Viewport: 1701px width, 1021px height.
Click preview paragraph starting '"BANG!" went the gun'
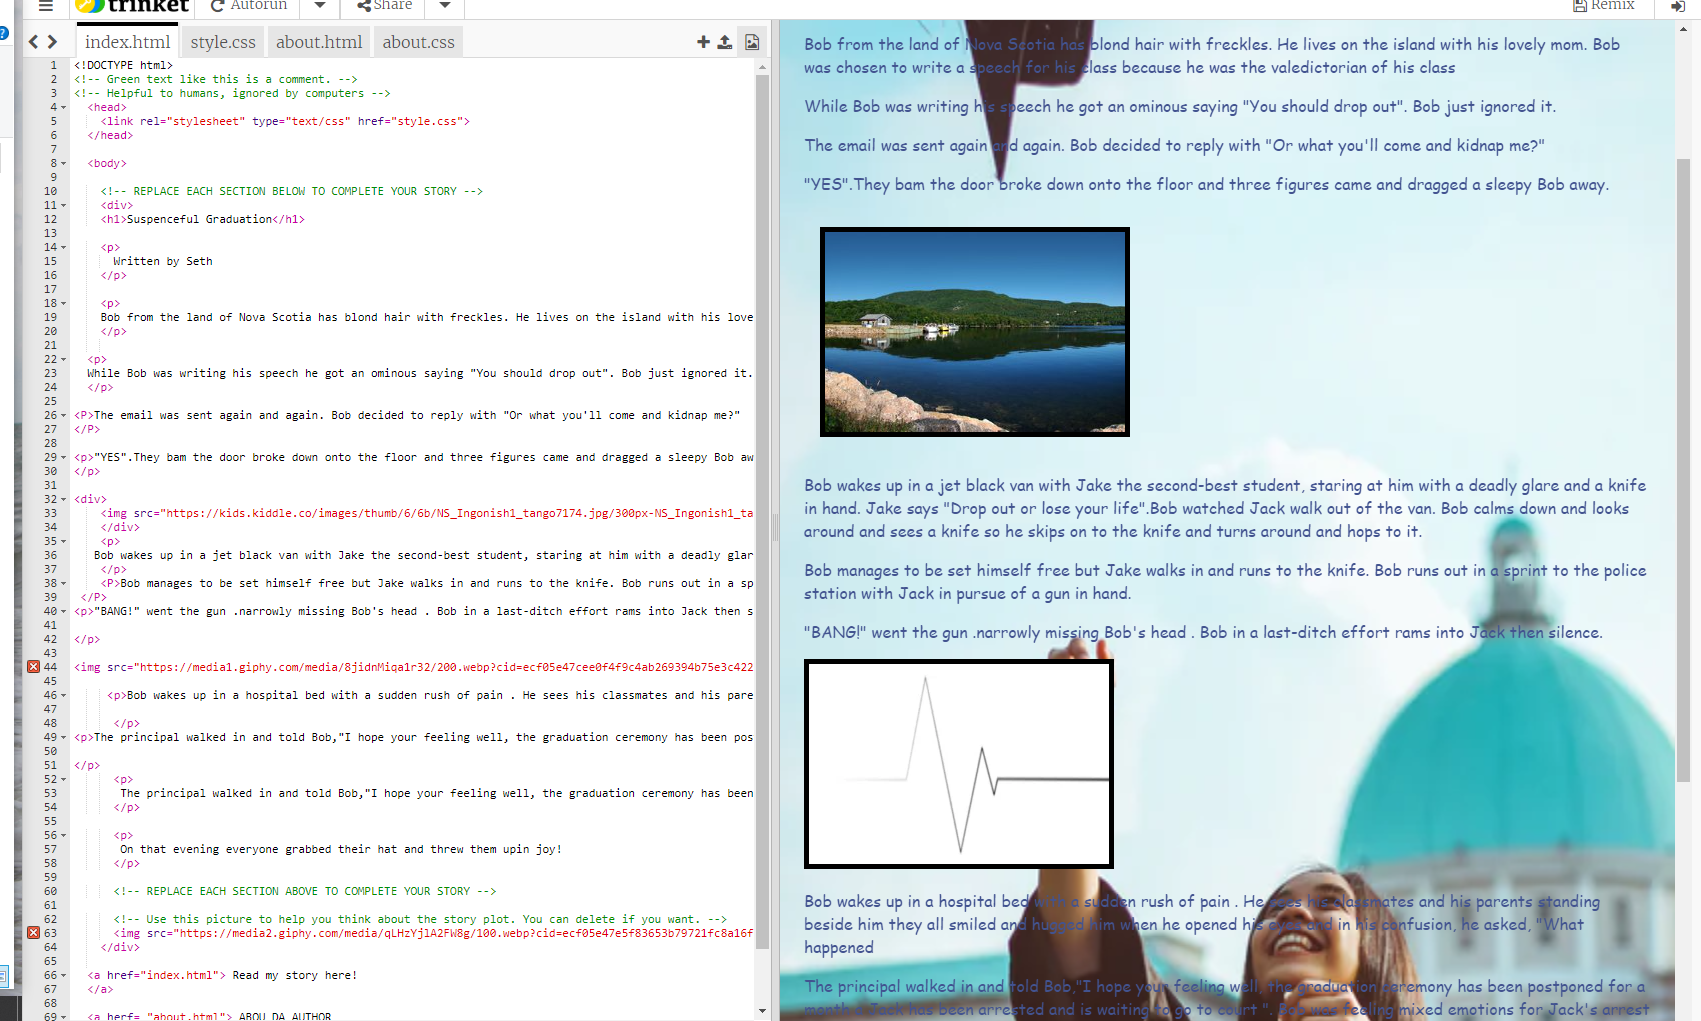coord(1203,633)
